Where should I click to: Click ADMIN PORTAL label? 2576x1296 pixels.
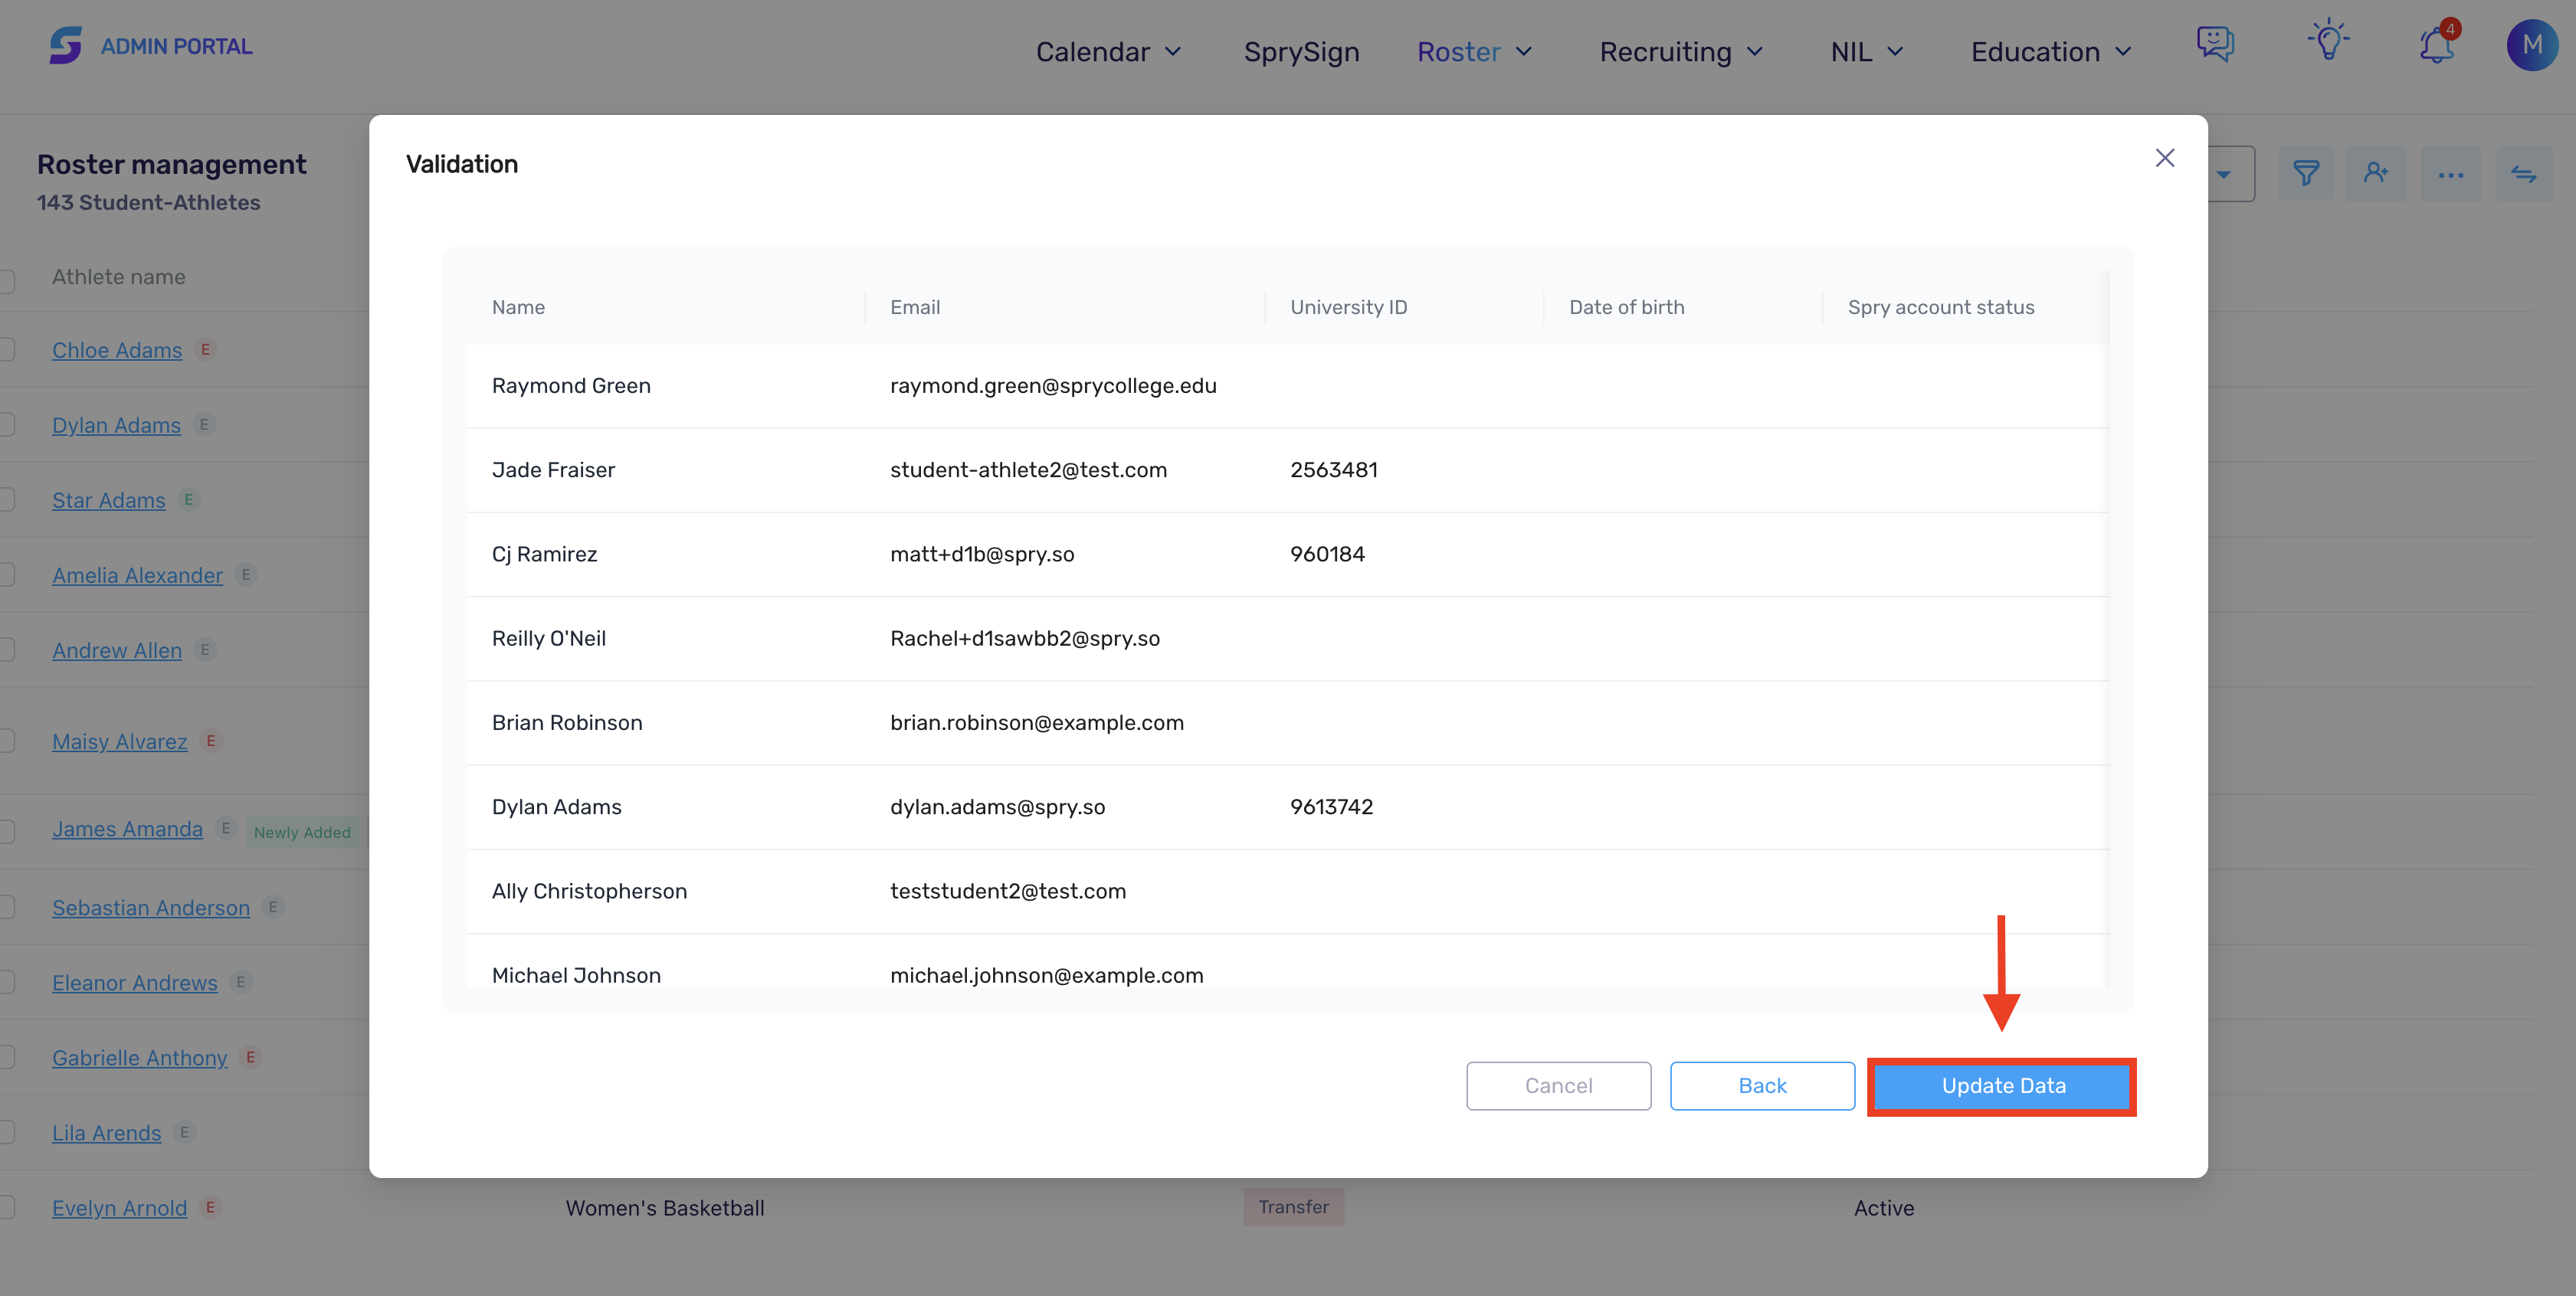pyautogui.click(x=176, y=46)
